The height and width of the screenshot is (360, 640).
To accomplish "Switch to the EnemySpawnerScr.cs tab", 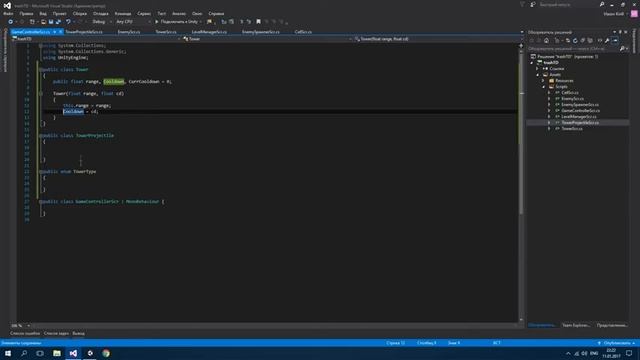I will click(260, 32).
